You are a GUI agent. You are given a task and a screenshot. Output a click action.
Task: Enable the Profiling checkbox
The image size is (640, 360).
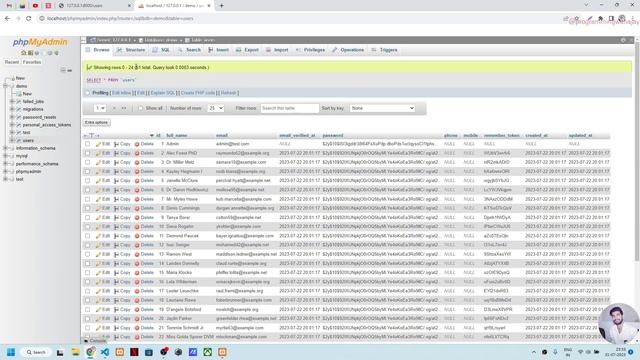pyautogui.click(x=87, y=93)
